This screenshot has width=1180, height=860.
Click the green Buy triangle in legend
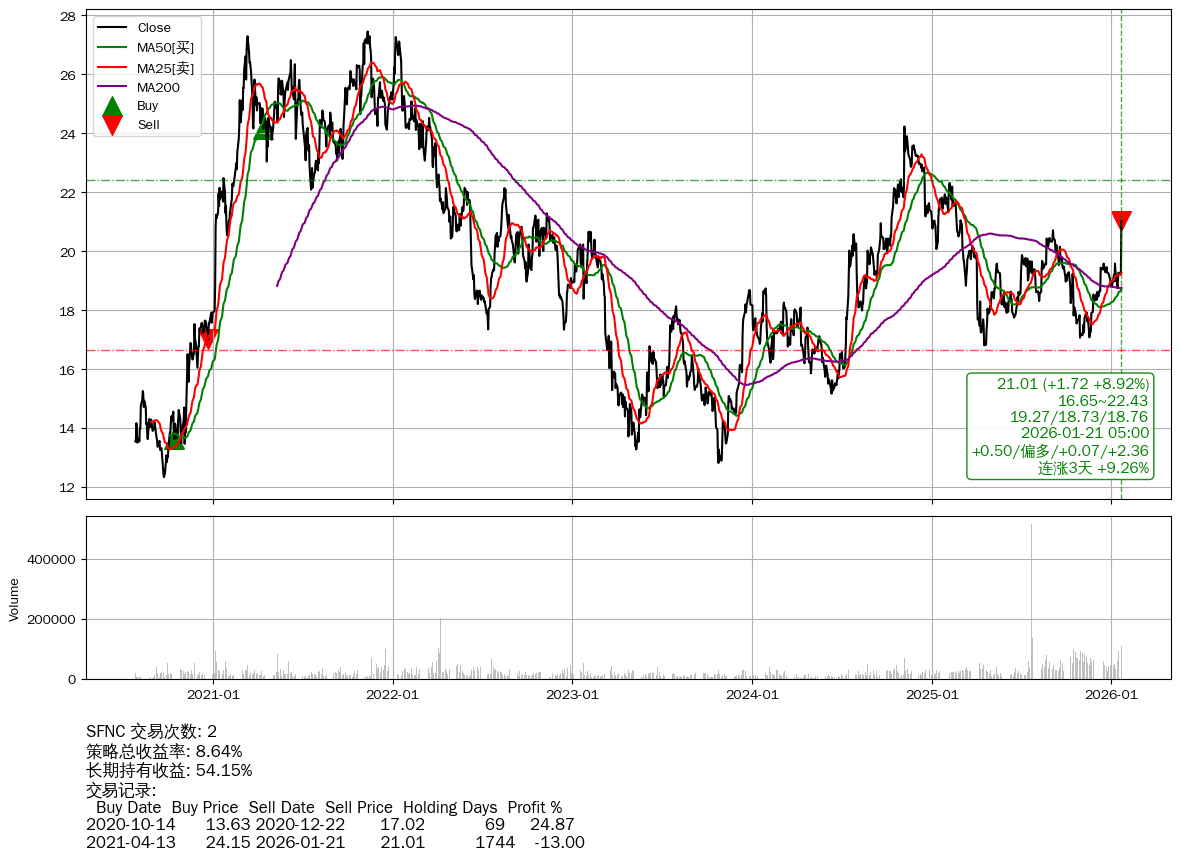pyautogui.click(x=113, y=106)
